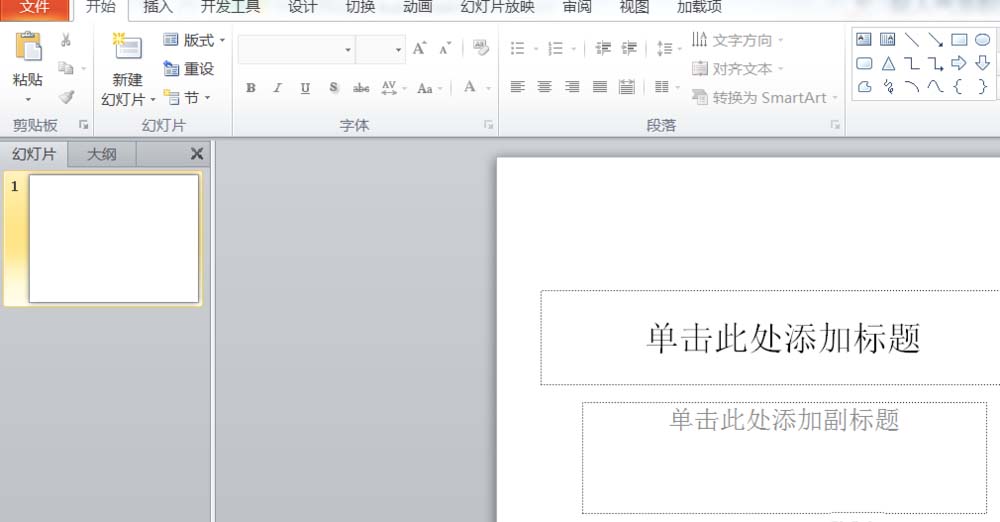Open the 文件 file tab

[x=34, y=8]
